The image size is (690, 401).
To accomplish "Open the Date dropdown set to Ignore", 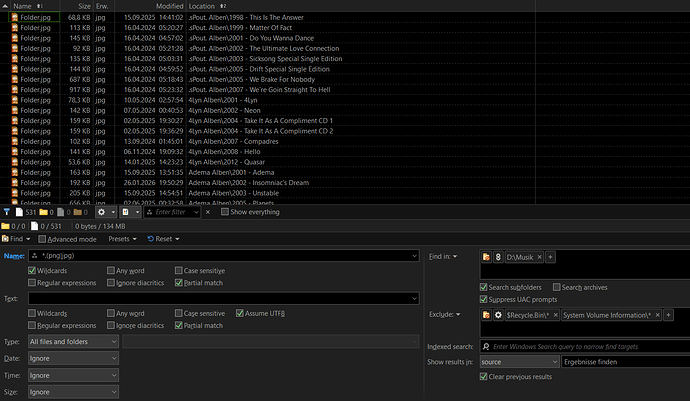I will tap(72, 358).
